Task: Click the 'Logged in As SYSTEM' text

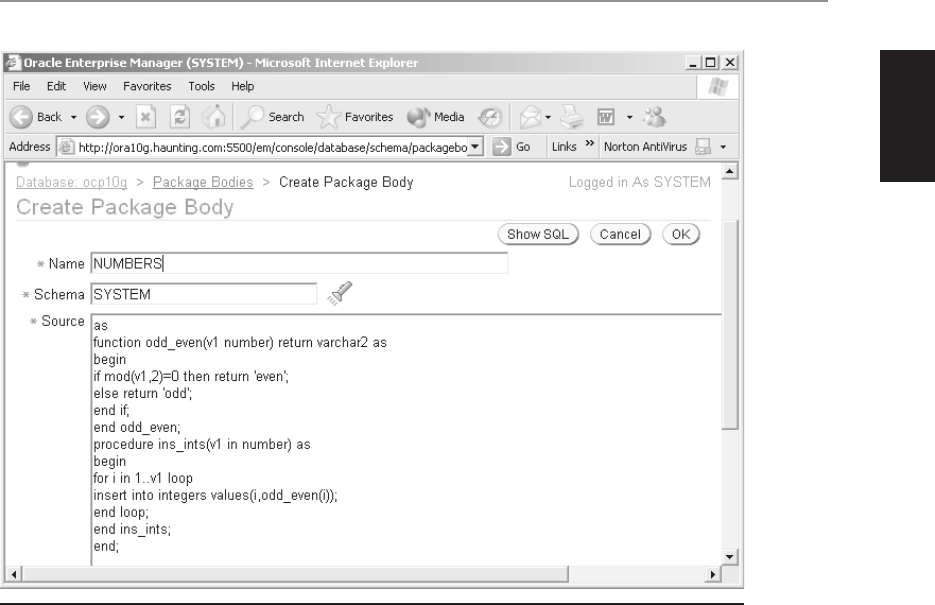Action: pyautogui.click(x=639, y=182)
